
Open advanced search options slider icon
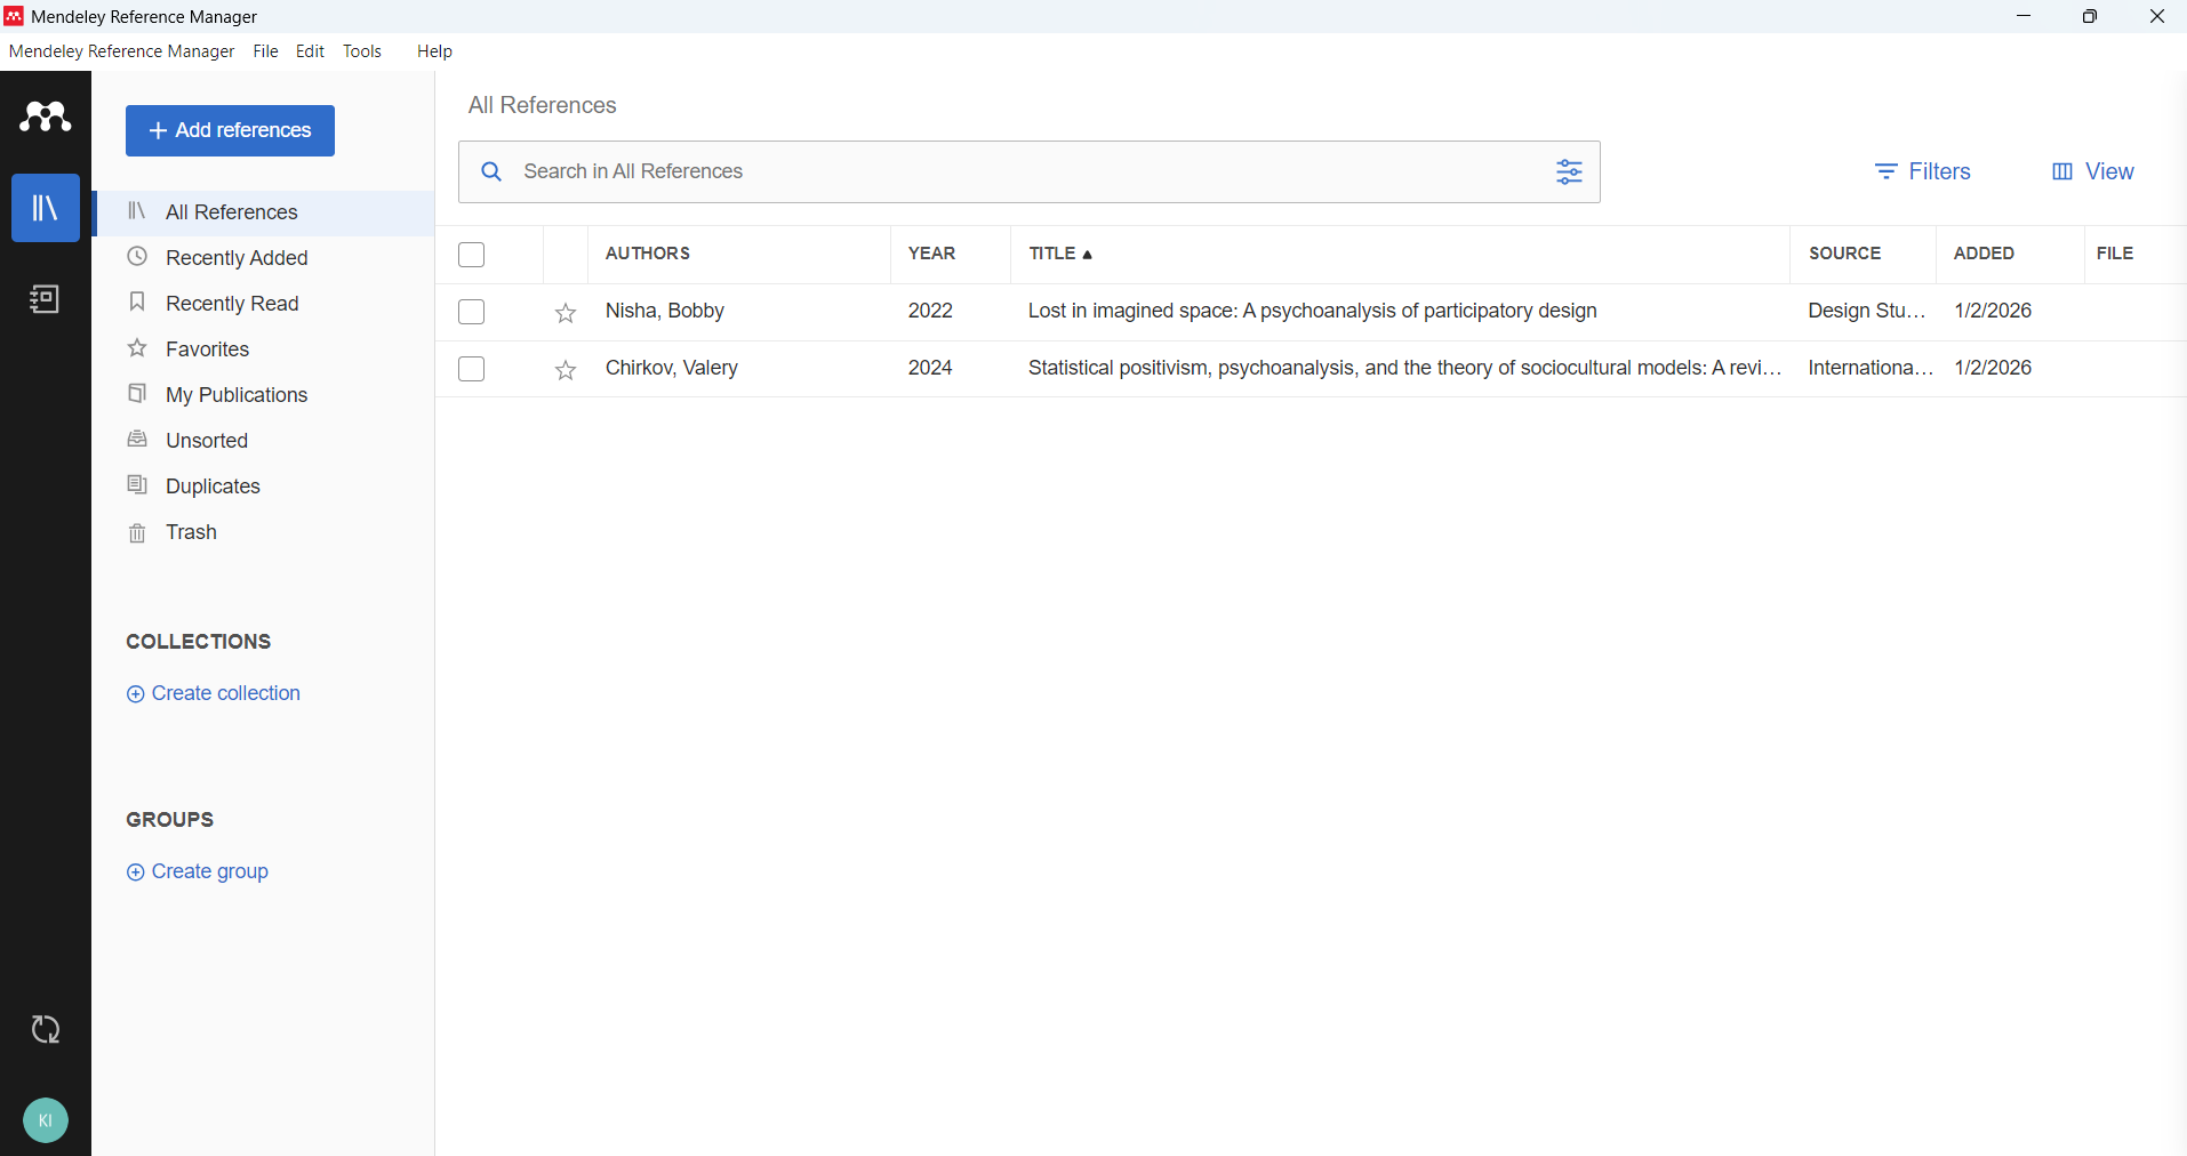point(1569,172)
